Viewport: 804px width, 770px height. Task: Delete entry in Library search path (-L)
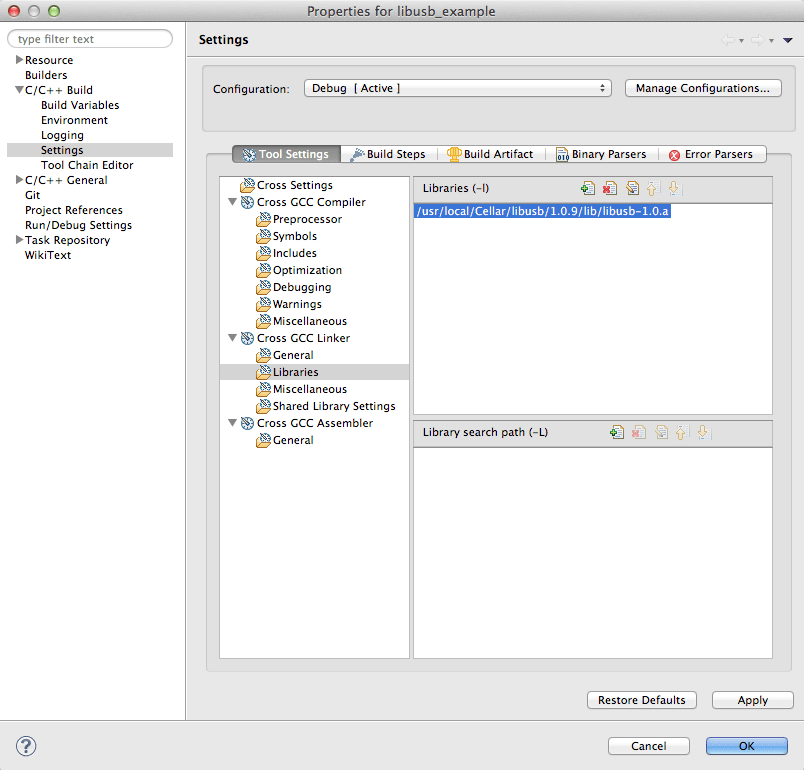[639, 432]
